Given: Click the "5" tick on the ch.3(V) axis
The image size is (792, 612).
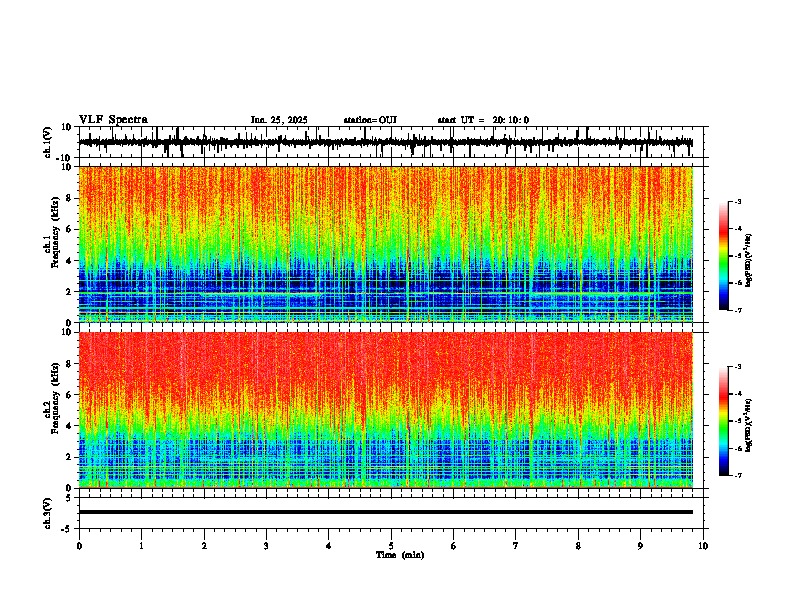Looking at the screenshot, I should 70,498.
